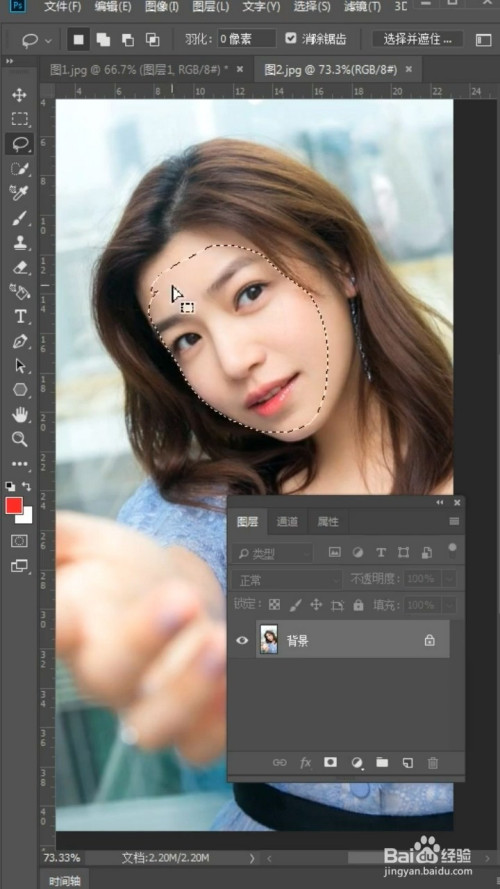Open the Lasso tool preset dropdown arrow

48,41
